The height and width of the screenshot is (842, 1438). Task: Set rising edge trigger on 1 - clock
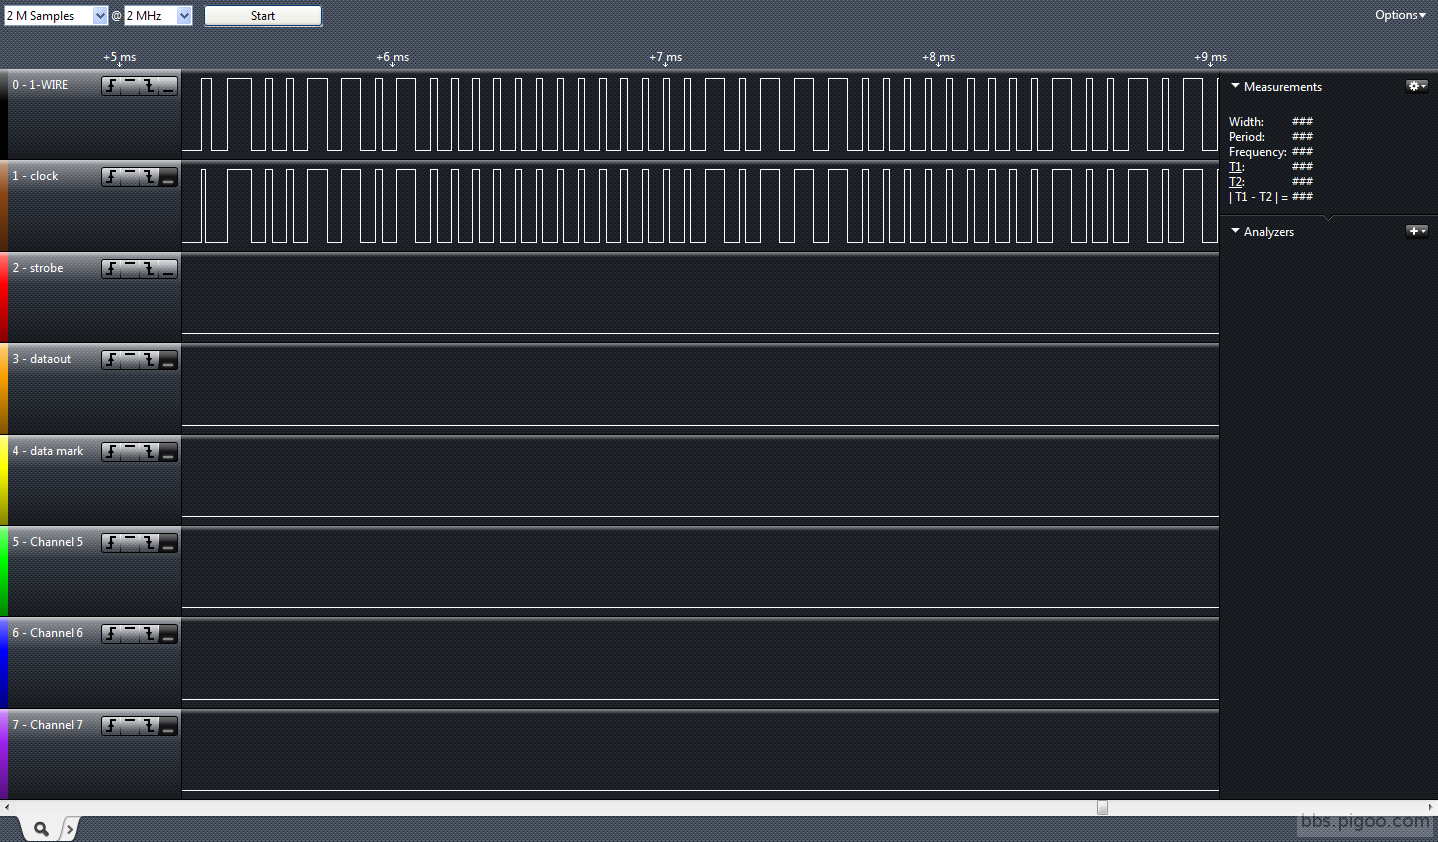pyautogui.click(x=111, y=177)
